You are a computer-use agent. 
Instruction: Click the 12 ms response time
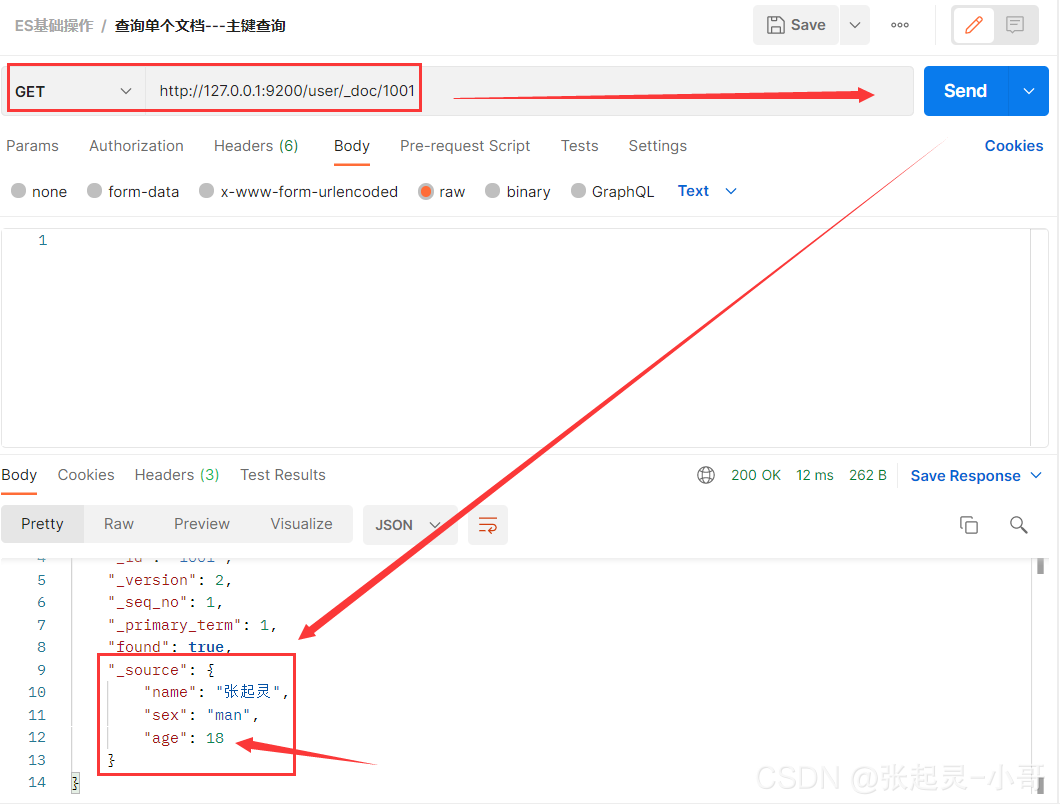coord(815,475)
